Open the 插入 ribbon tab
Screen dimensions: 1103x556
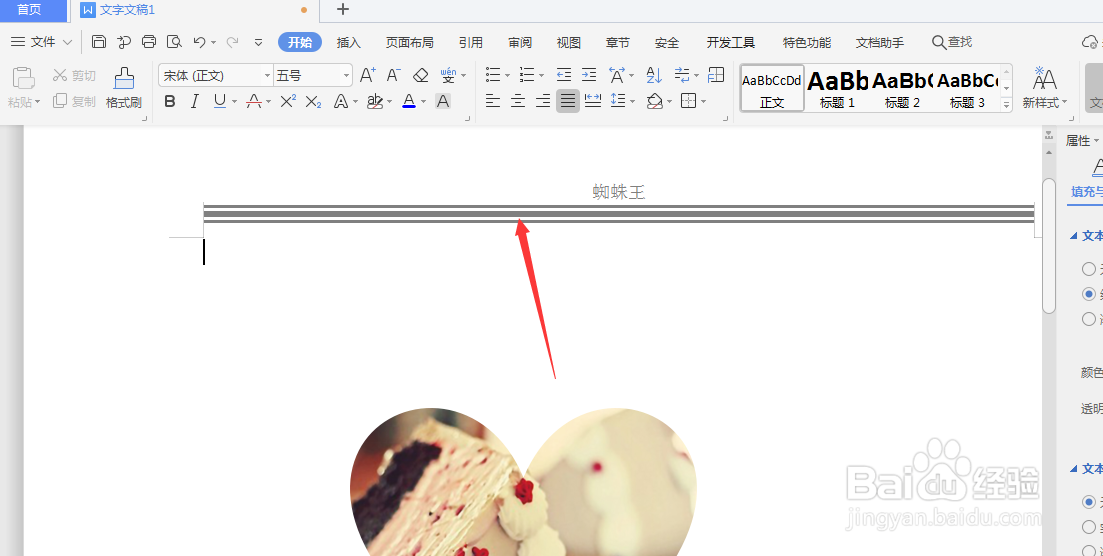coord(349,42)
